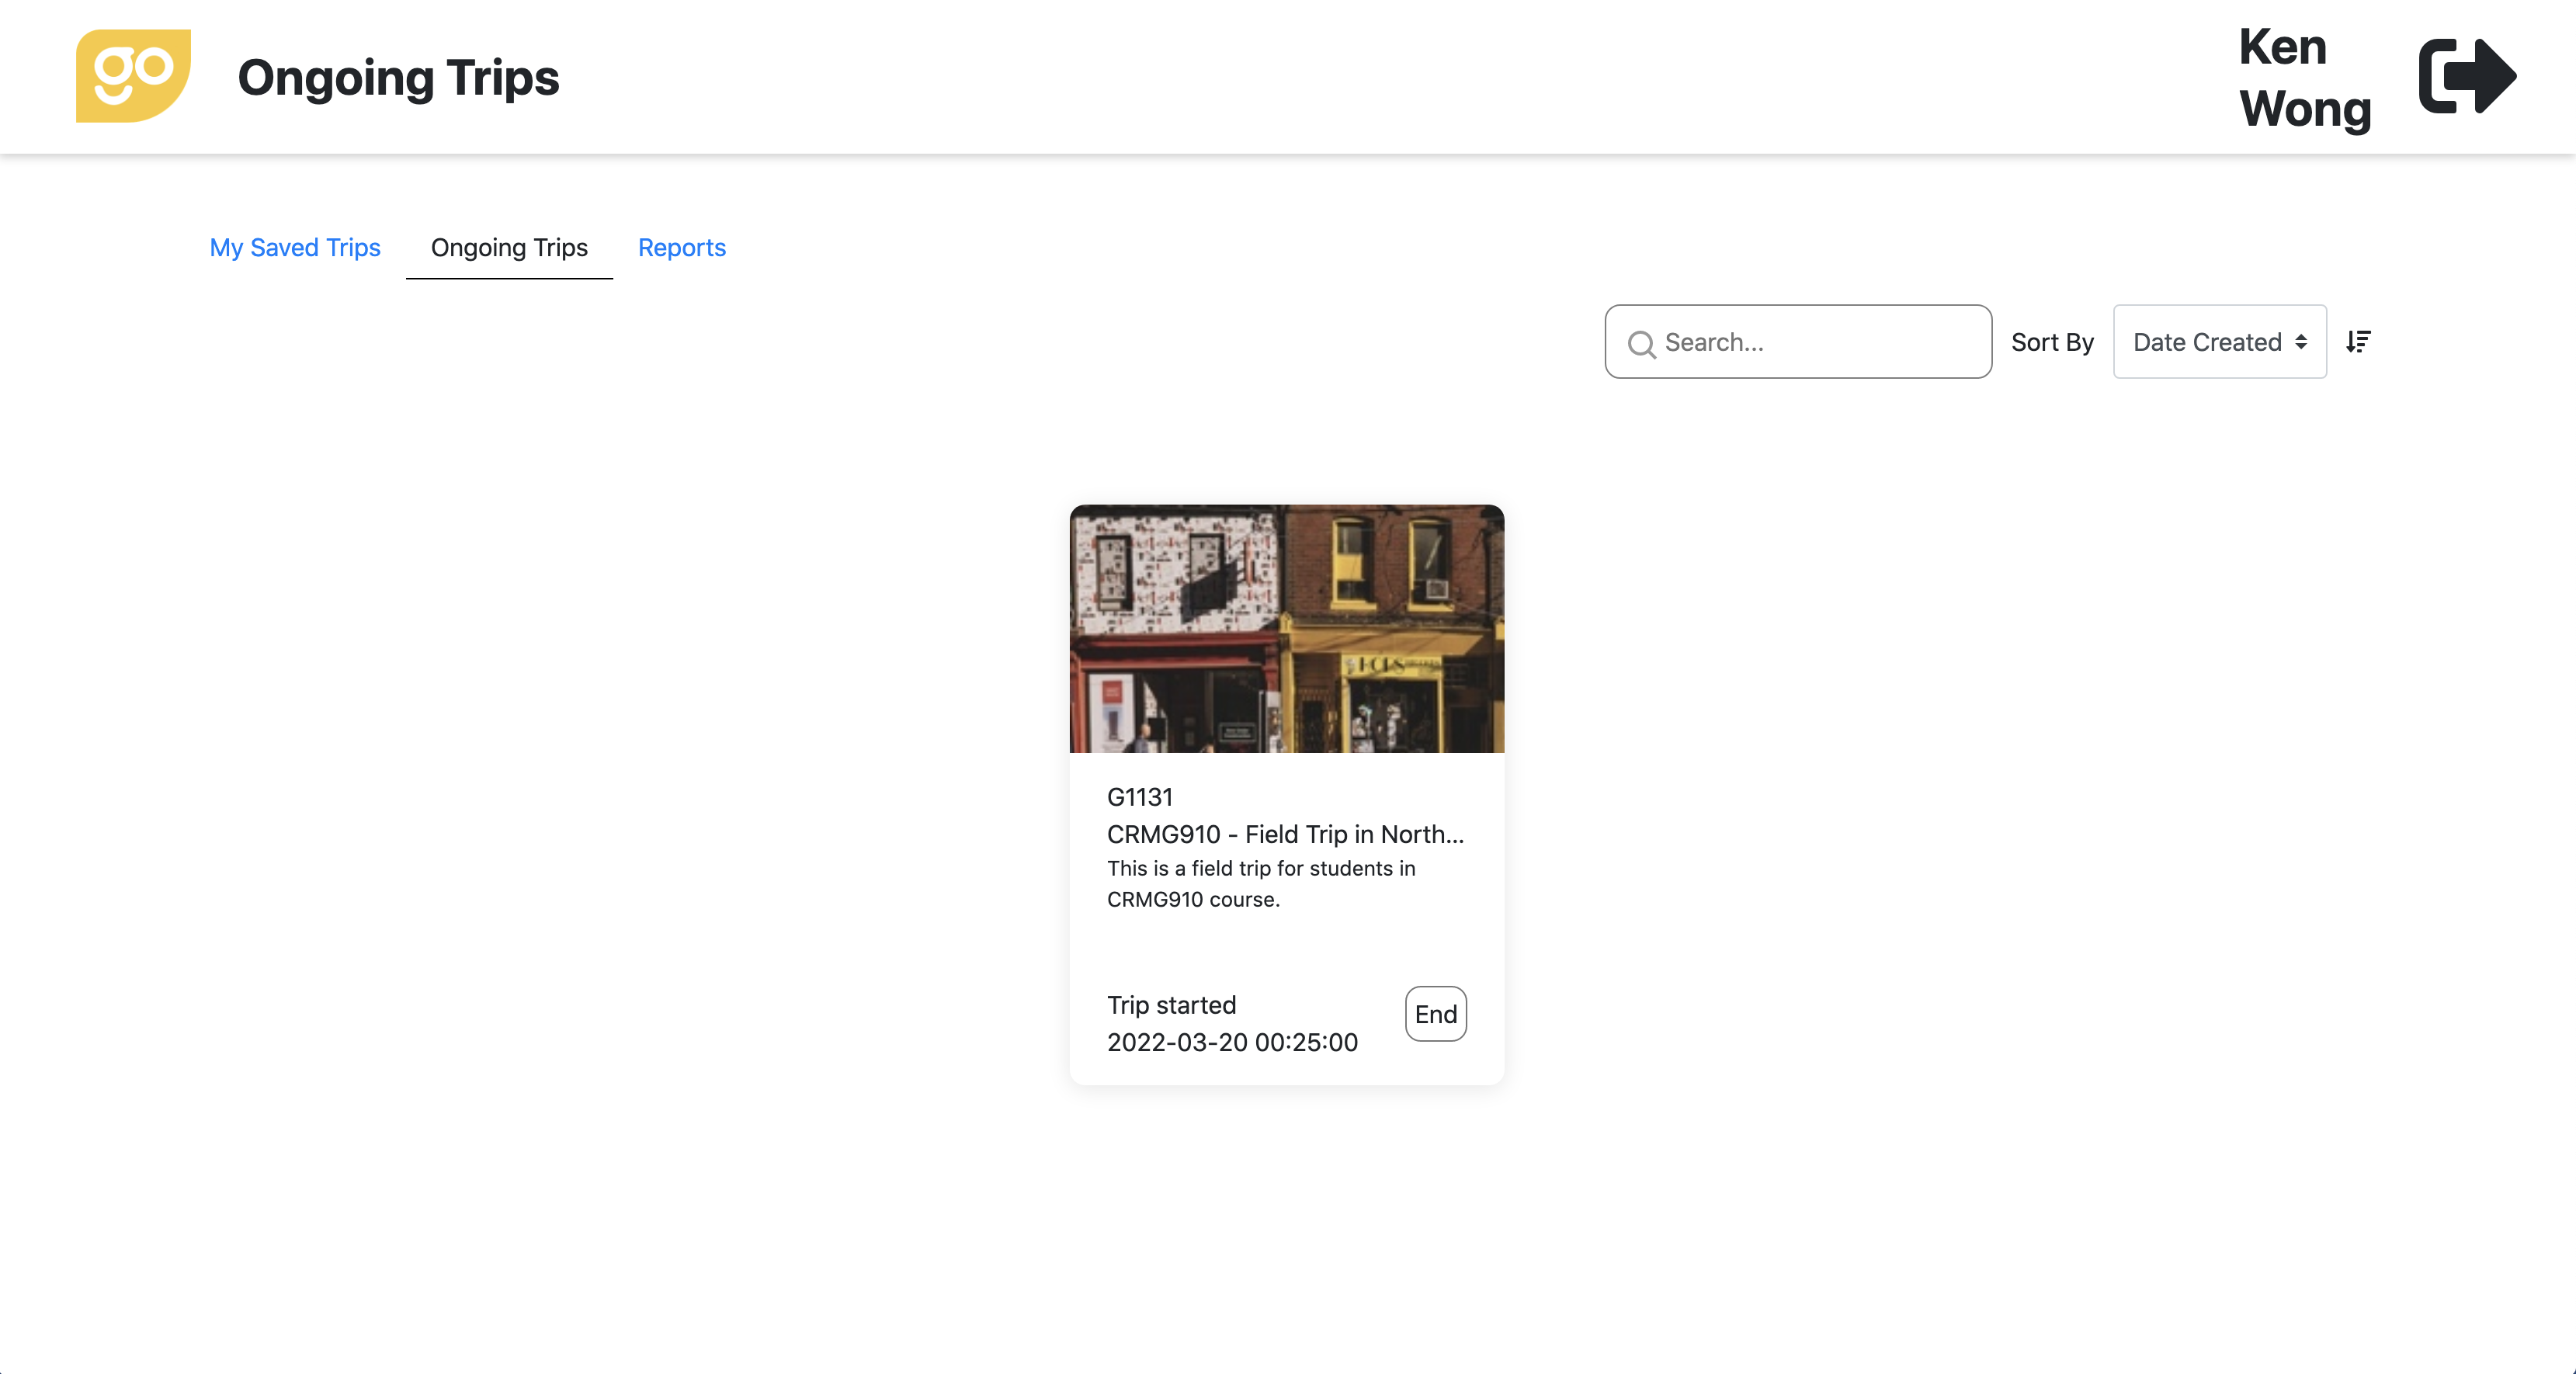Open the G1131 trip storefront thumbnail

tap(1287, 629)
